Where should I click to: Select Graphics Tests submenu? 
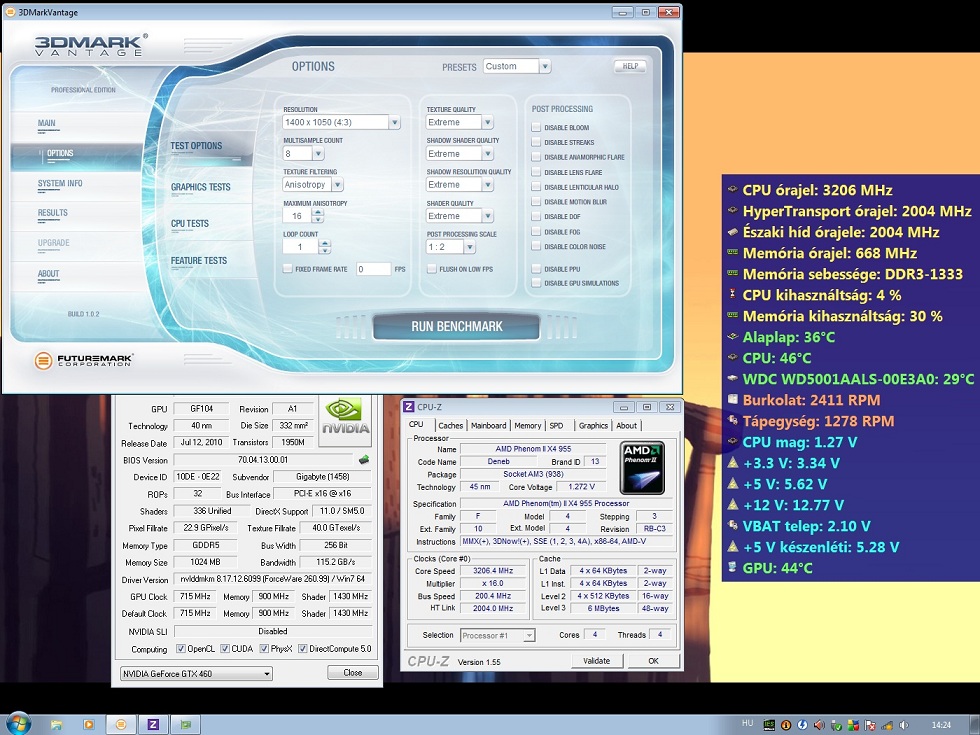click(x=201, y=187)
